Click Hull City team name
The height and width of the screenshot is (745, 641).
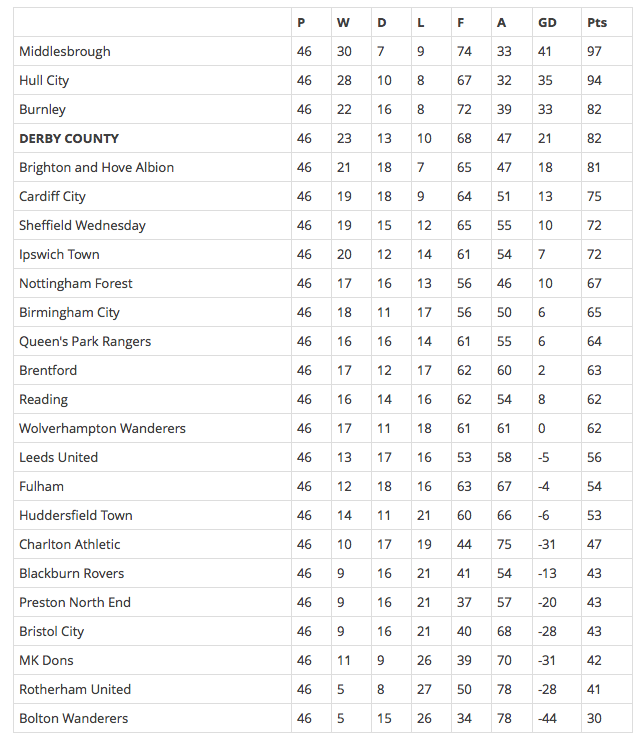(x=44, y=81)
